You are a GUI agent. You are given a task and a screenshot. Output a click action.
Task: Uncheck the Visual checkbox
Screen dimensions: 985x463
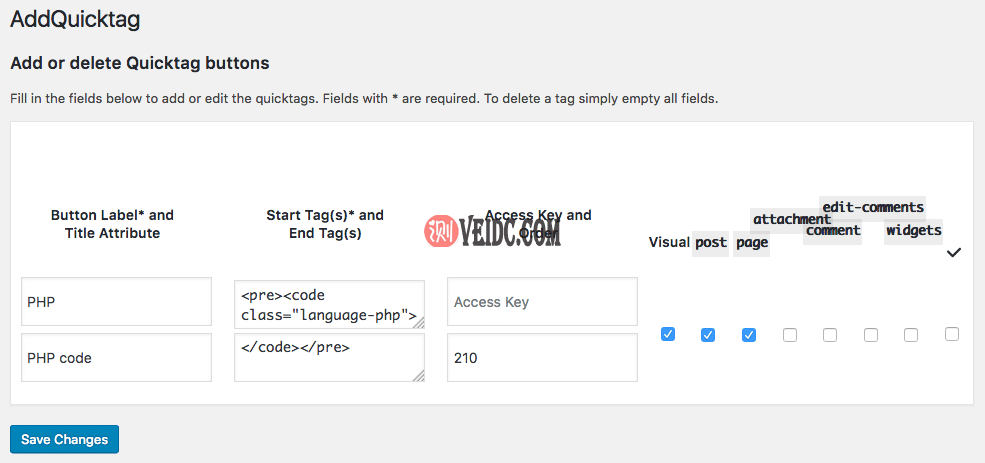point(668,334)
